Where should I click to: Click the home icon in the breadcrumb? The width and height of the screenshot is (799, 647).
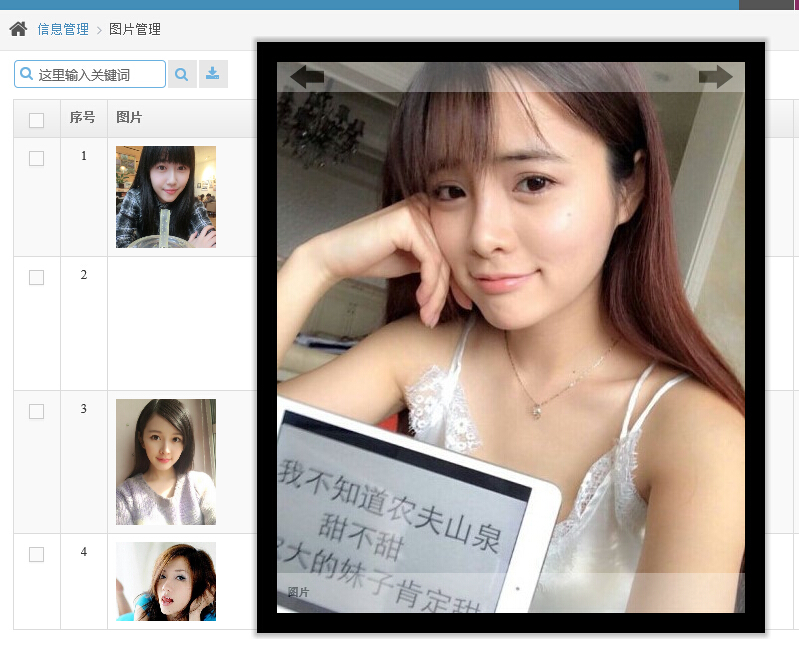[18, 29]
